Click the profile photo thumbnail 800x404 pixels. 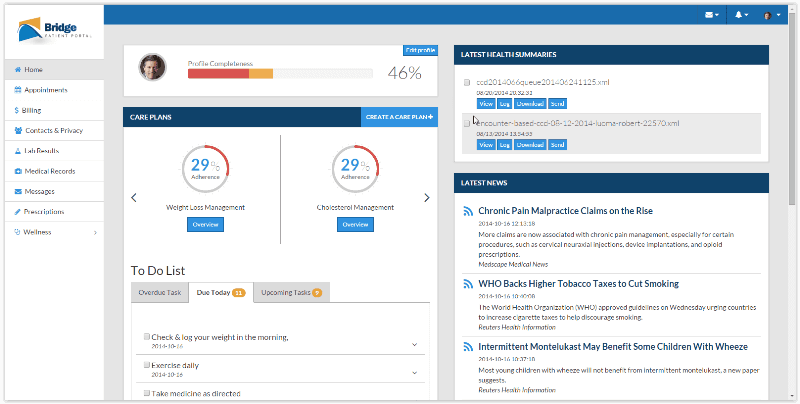coord(153,67)
